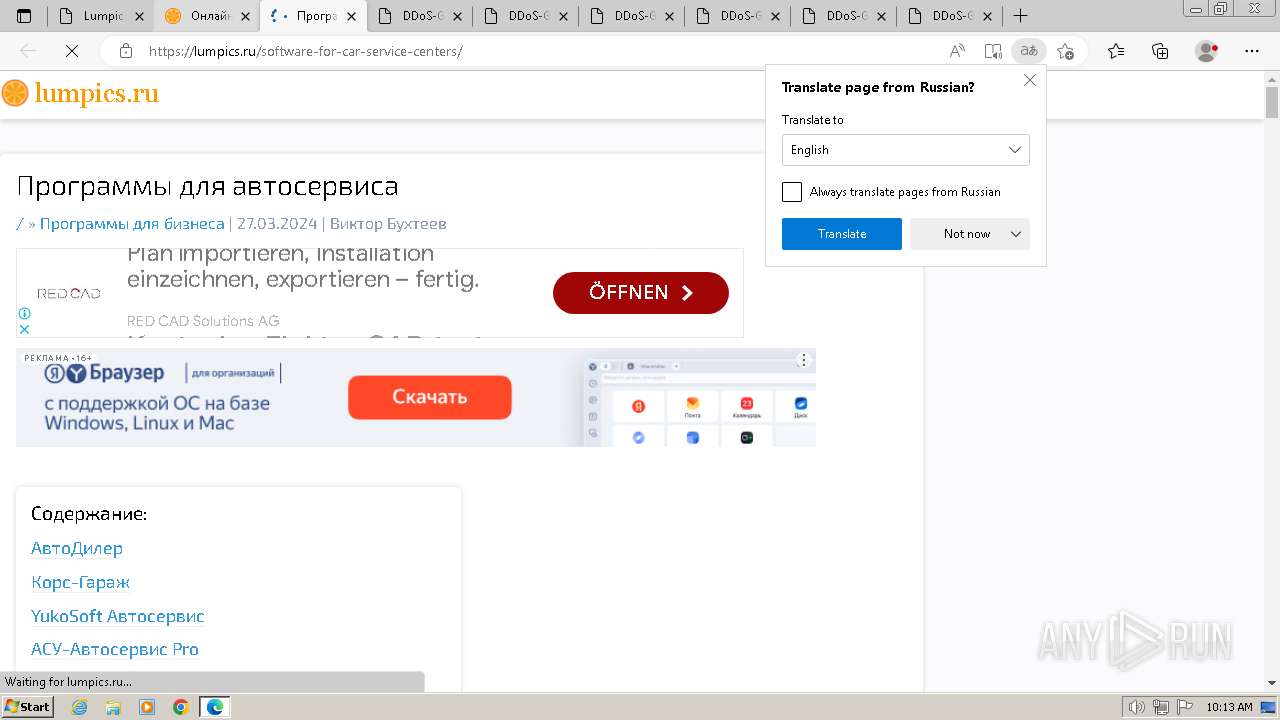Screen dimensions: 1280x720
Task: Open the Favorites list icon
Action: coord(1116,51)
